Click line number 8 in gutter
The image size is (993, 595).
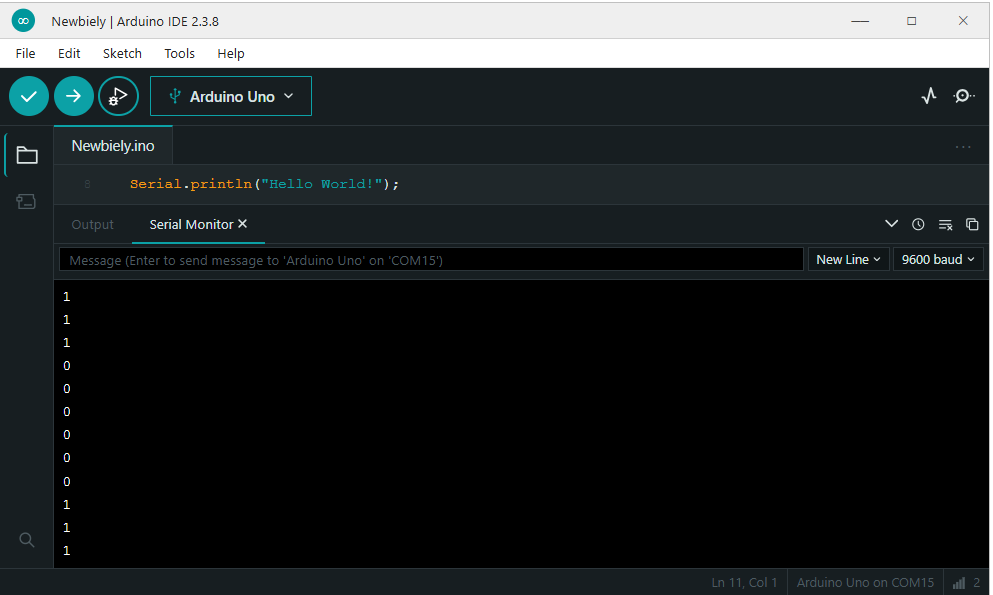pos(87,184)
